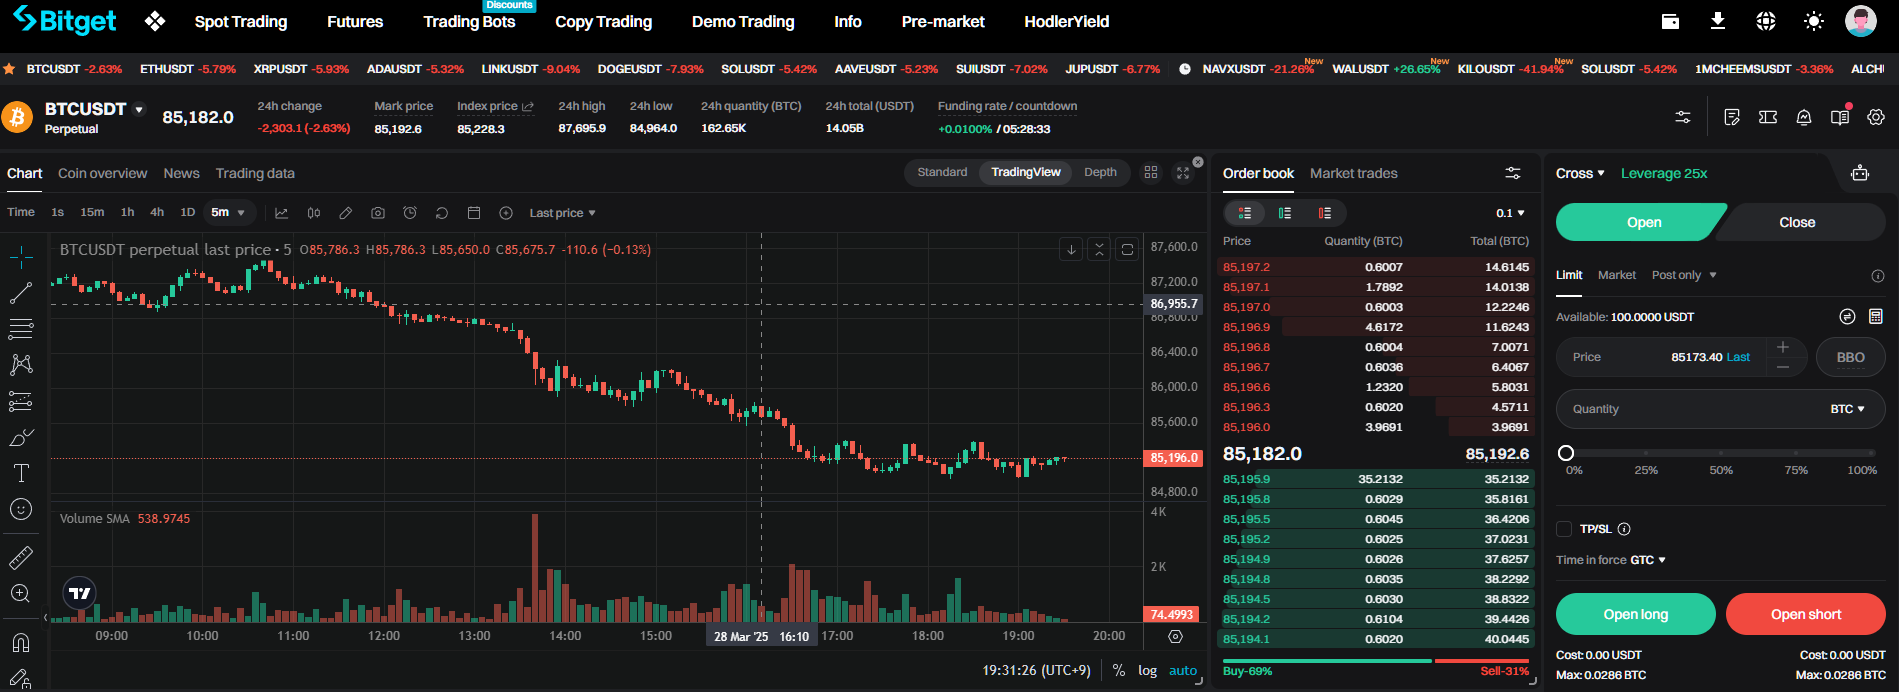This screenshot has width=1899, height=692.
Task: Open the Trading data tab
Action: [x=255, y=173]
